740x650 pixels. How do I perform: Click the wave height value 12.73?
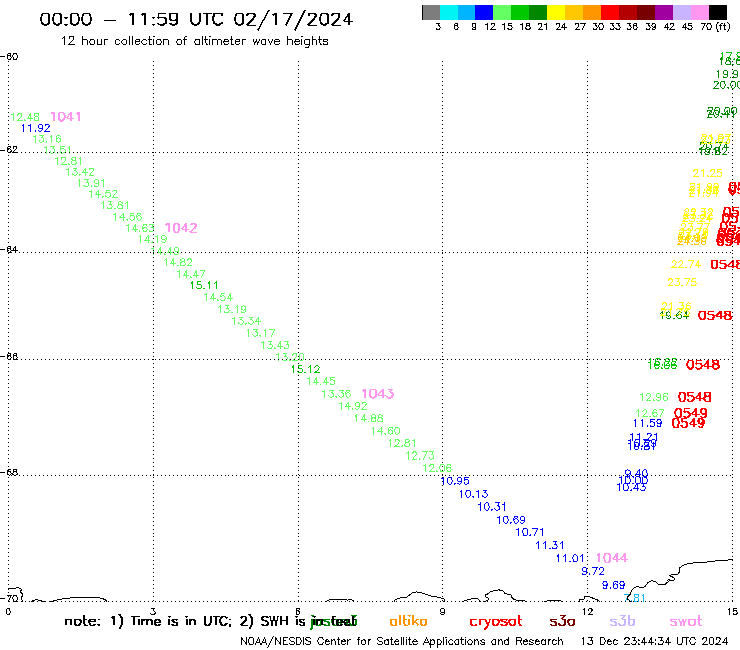(x=420, y=456)
